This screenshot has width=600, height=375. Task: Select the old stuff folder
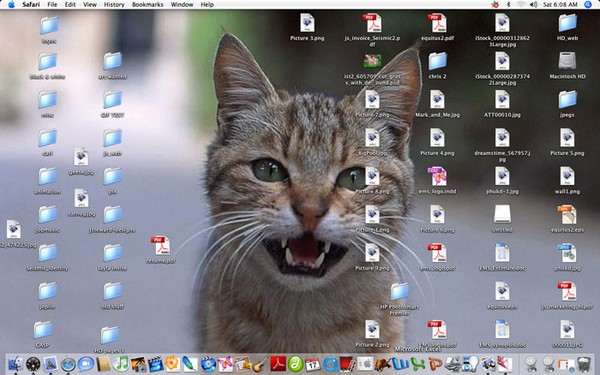click(112, 291)
